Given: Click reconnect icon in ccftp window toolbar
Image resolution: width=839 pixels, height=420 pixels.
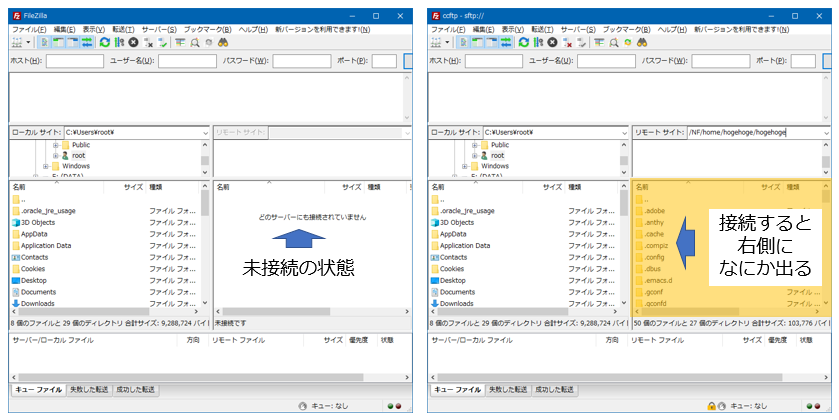Looking at the screenshot, I should click(581, 42).
